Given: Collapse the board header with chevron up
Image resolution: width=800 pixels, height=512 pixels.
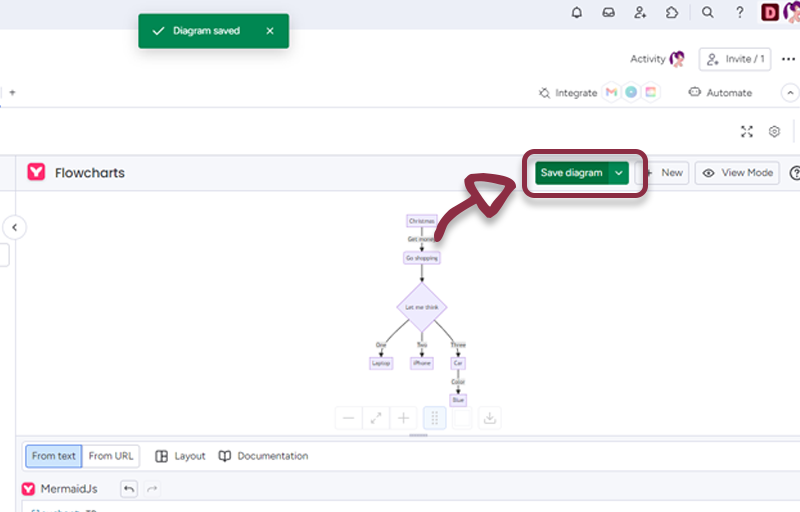Looking at the screenshot, I should click(789, 93).
